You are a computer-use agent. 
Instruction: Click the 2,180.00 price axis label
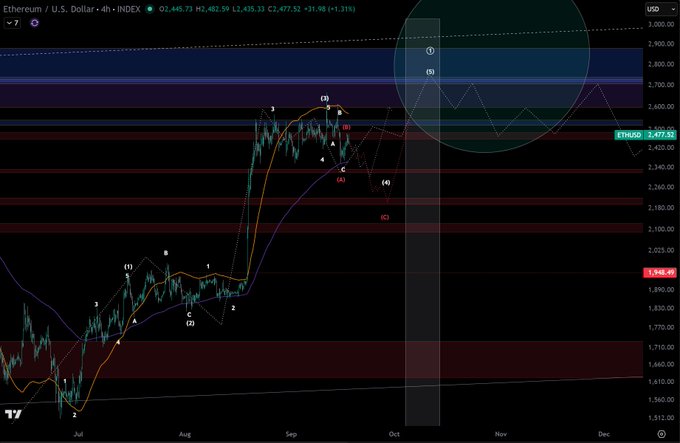click(661, 208)
